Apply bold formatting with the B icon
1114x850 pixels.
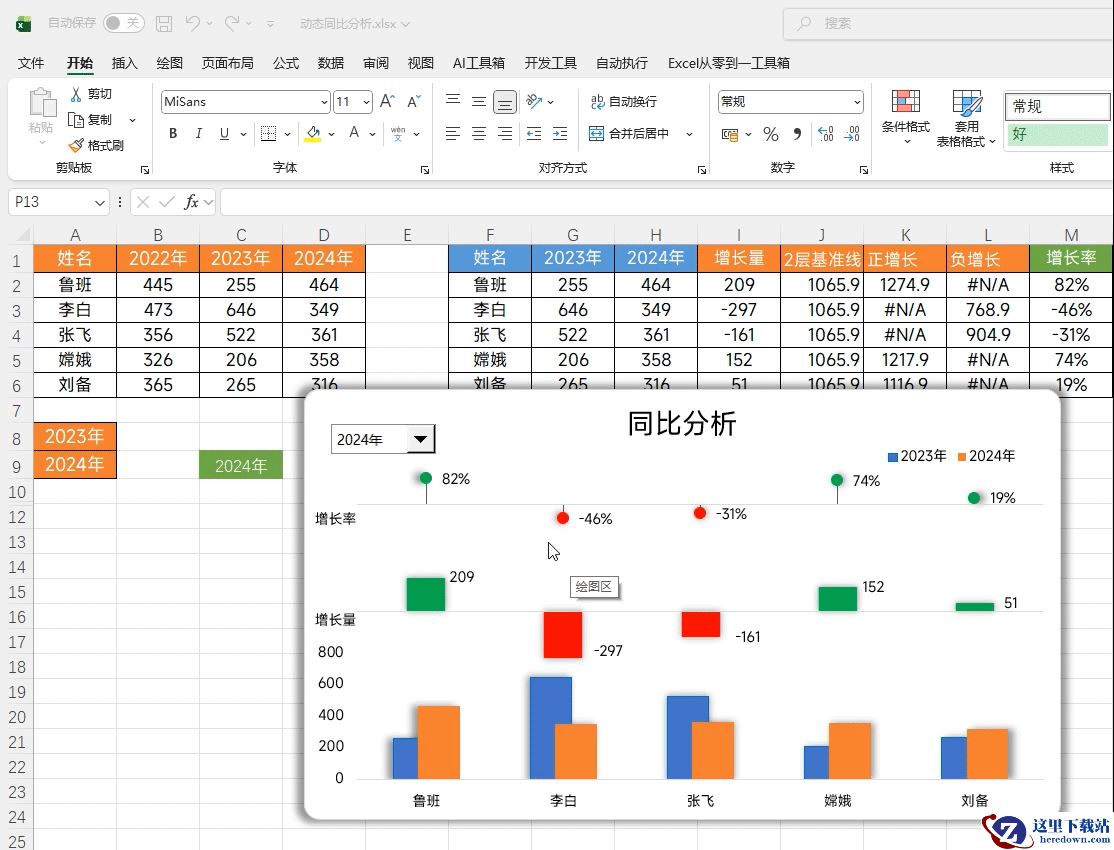point(173,134)
